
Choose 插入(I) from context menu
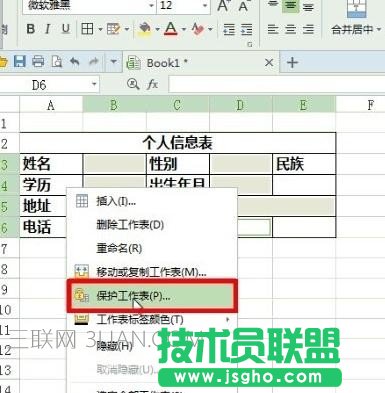pyautogui.click(x=152, y=201)
